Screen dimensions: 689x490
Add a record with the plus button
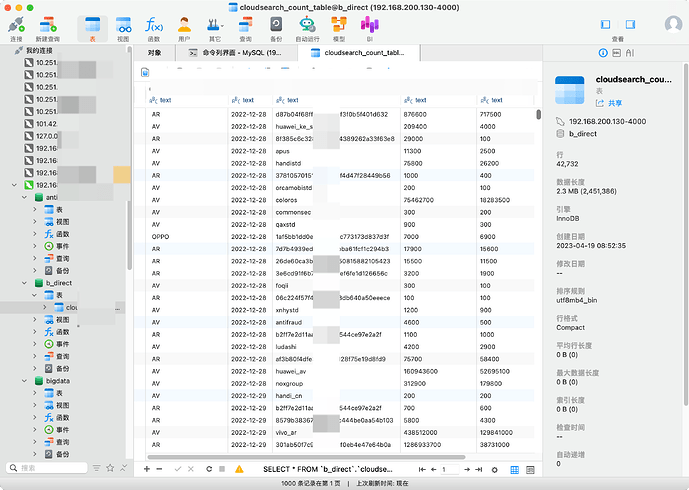pos(147,469)
